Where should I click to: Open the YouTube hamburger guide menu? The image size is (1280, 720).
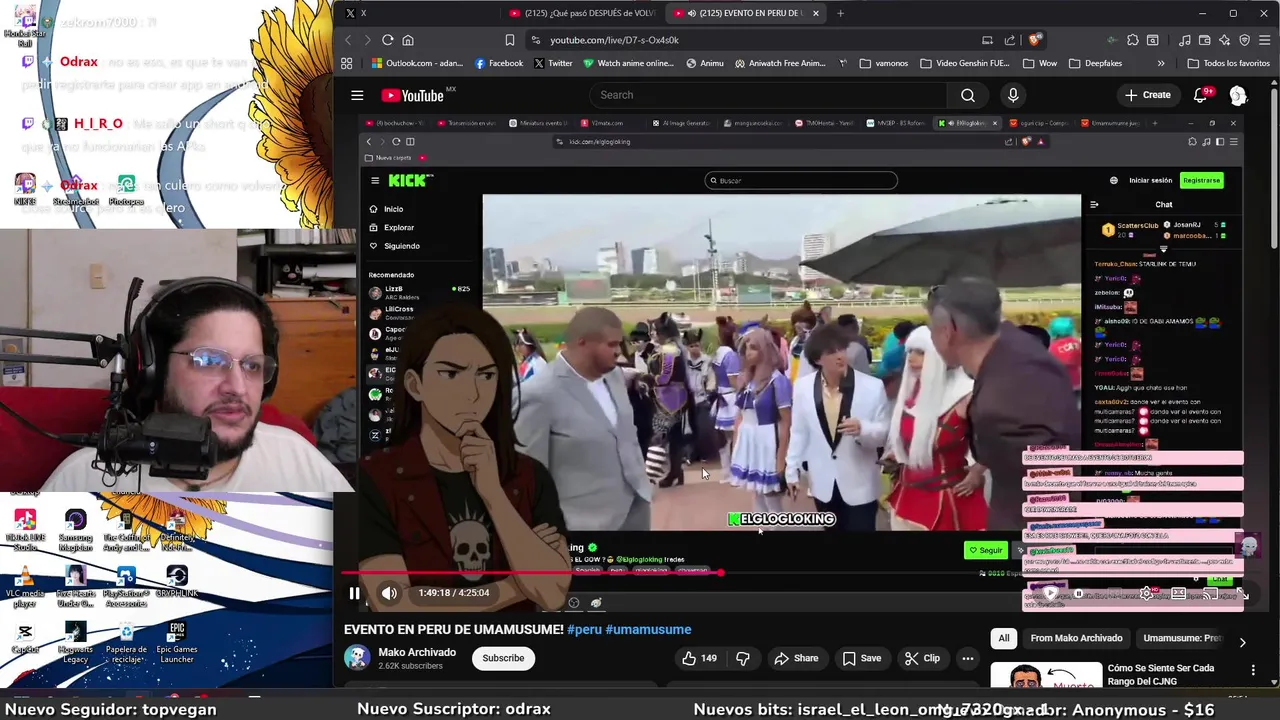pyautogui.click(x=357, y=95)
